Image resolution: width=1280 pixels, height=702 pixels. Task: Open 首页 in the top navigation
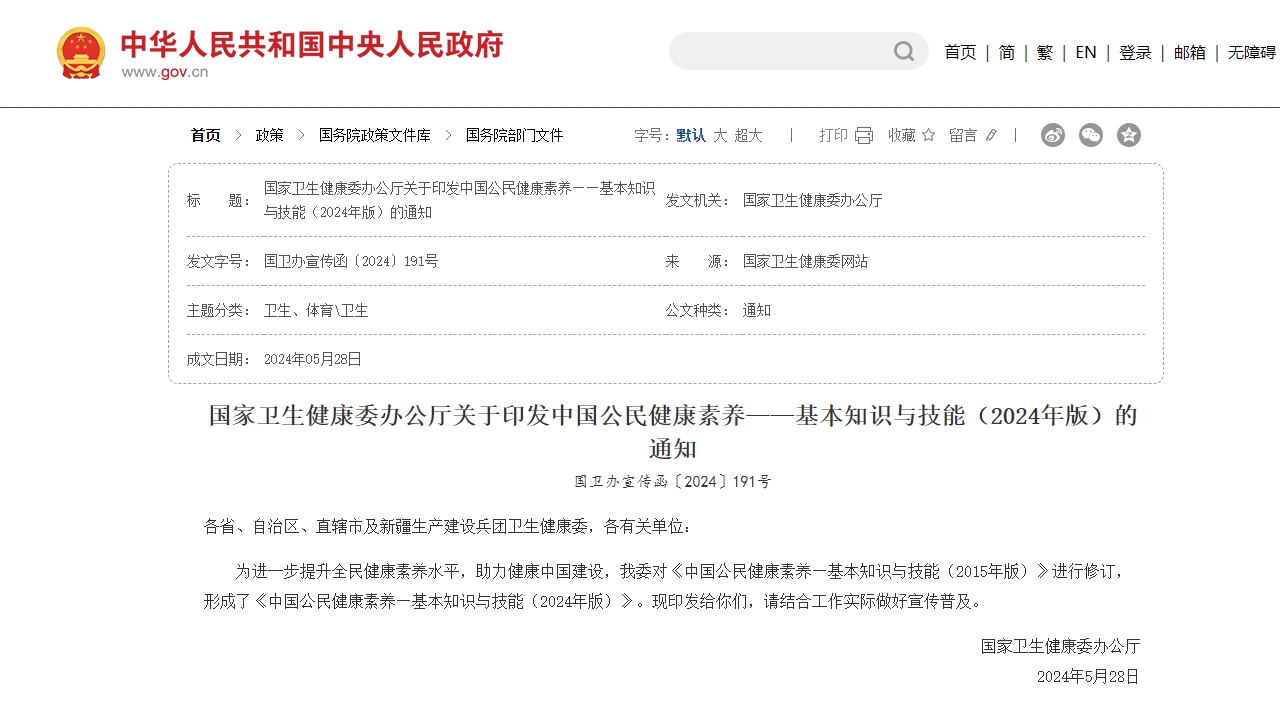960,53
